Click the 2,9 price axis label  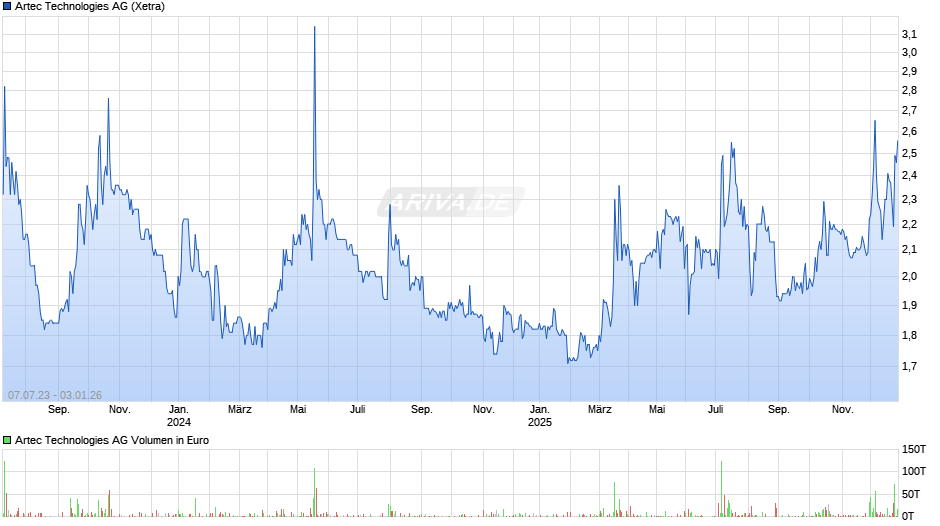click(909, 71)
